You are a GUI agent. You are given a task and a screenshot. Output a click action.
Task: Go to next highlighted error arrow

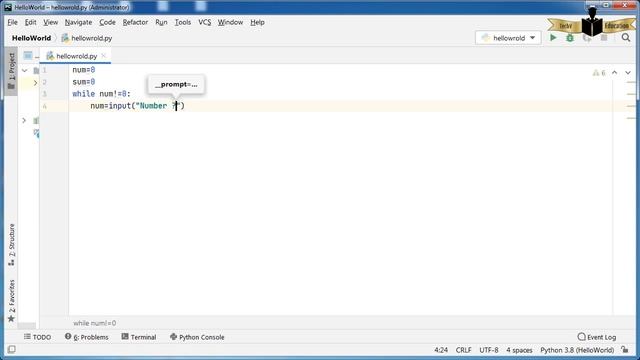[x=628, y=73]
